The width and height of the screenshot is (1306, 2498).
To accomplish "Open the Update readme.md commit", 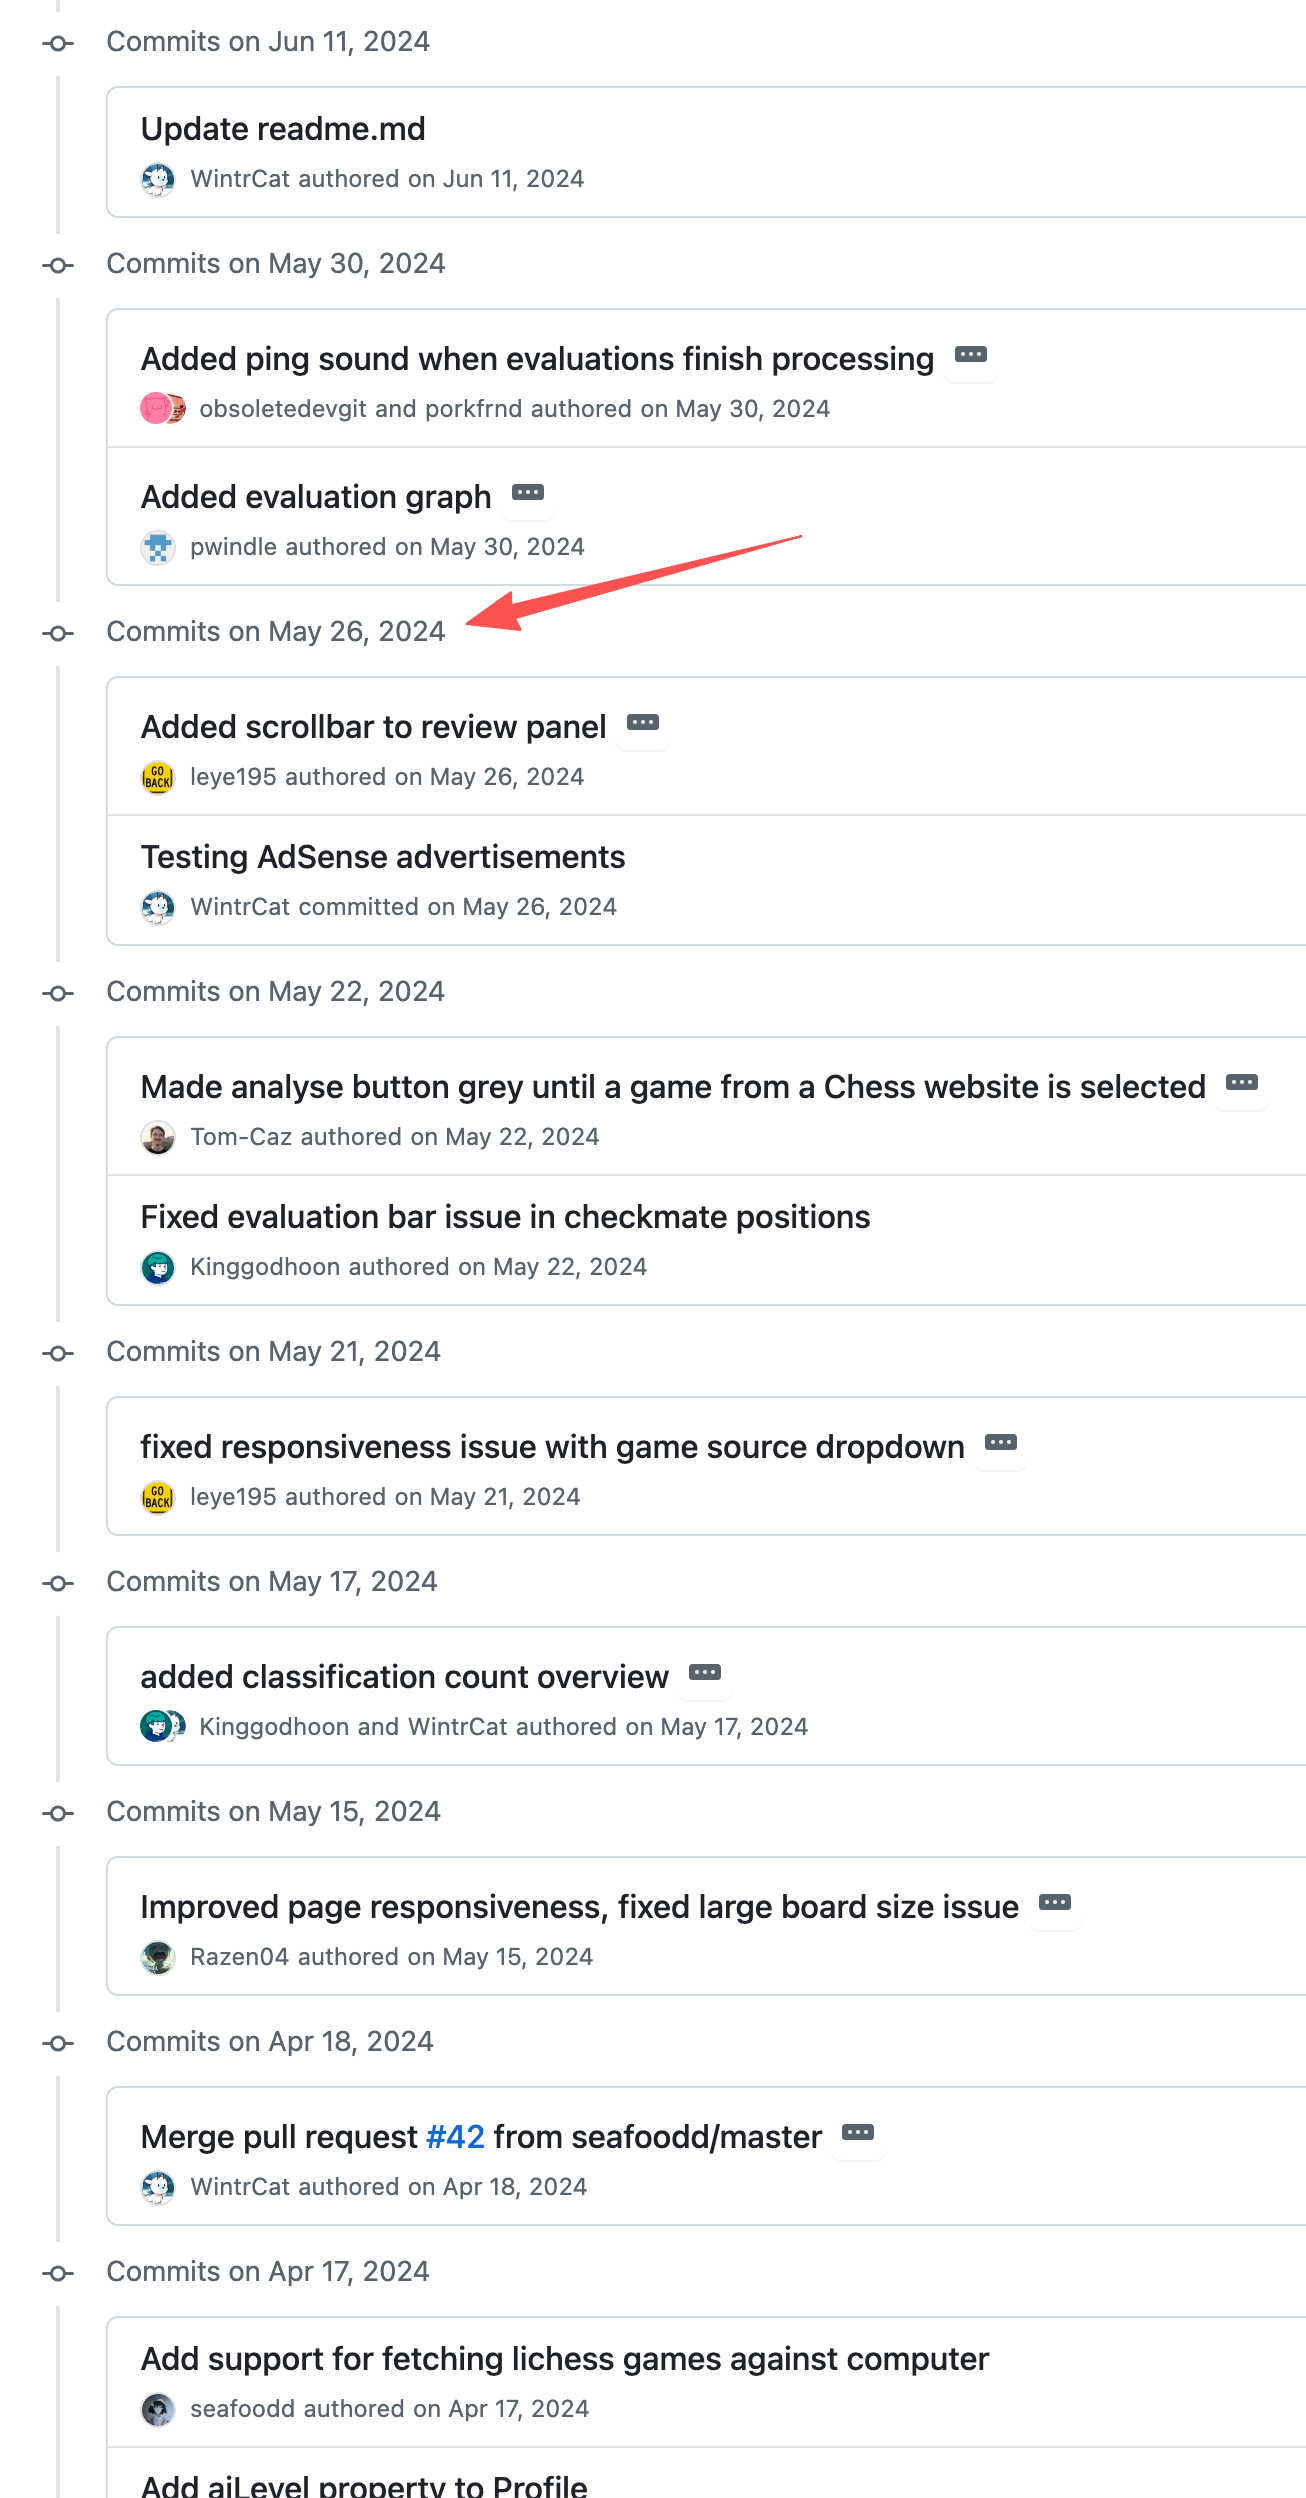I will pyautogui.click(x=283, y=129).
